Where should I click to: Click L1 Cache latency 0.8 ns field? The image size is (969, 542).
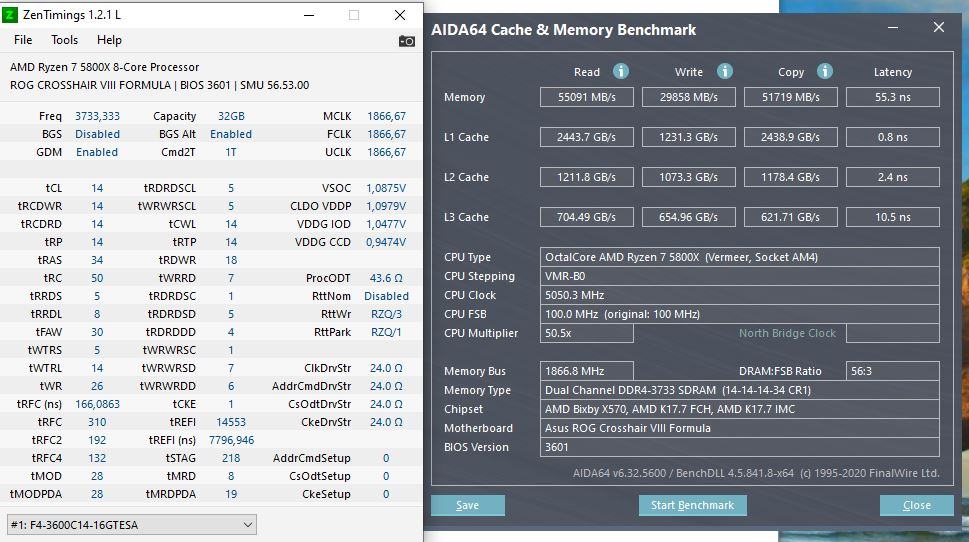tap(892, 137)
